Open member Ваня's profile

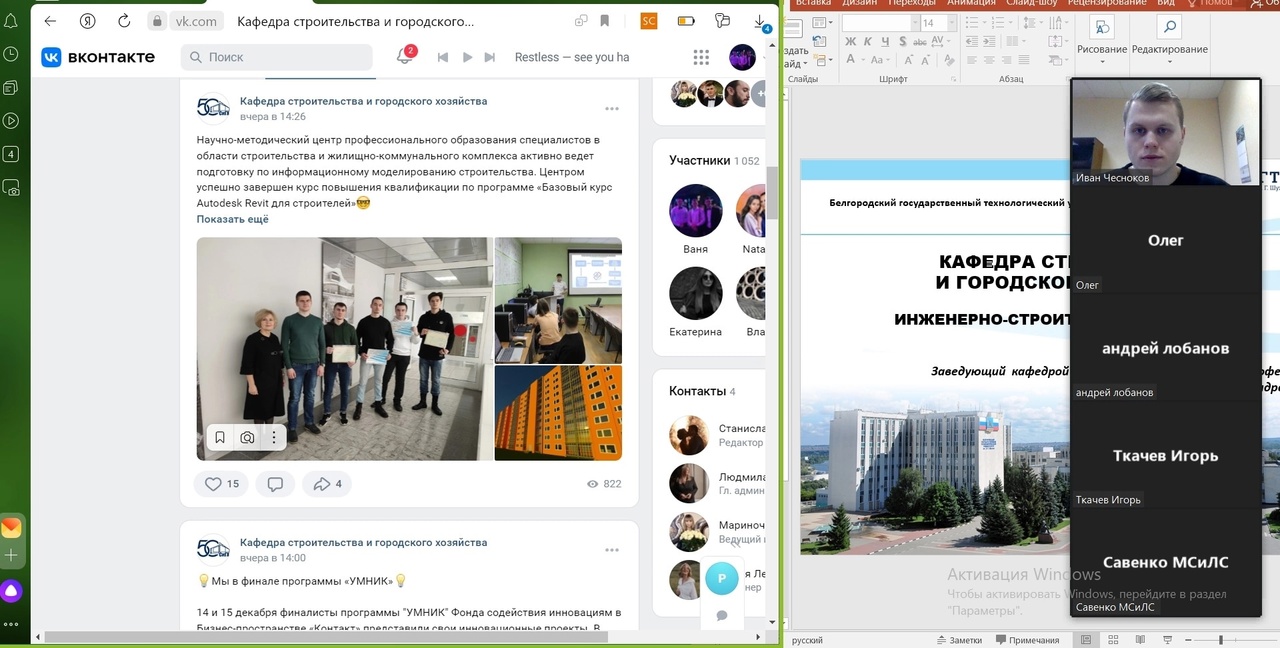point(695,210)
